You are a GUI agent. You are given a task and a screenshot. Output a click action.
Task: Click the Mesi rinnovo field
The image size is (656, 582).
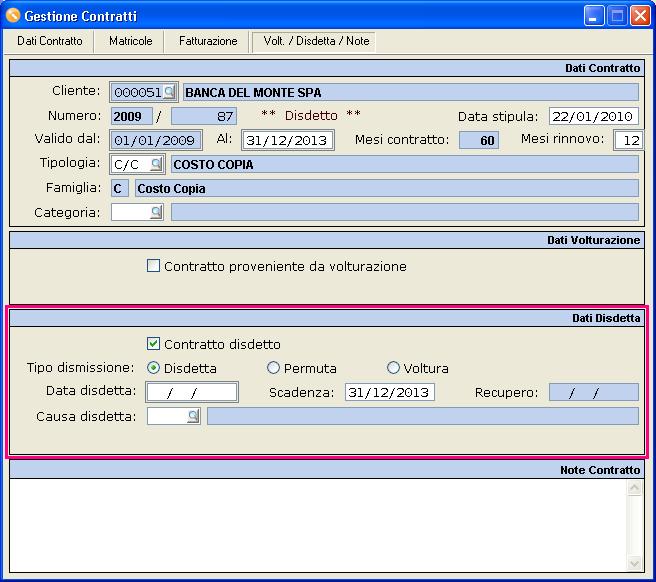628,140
